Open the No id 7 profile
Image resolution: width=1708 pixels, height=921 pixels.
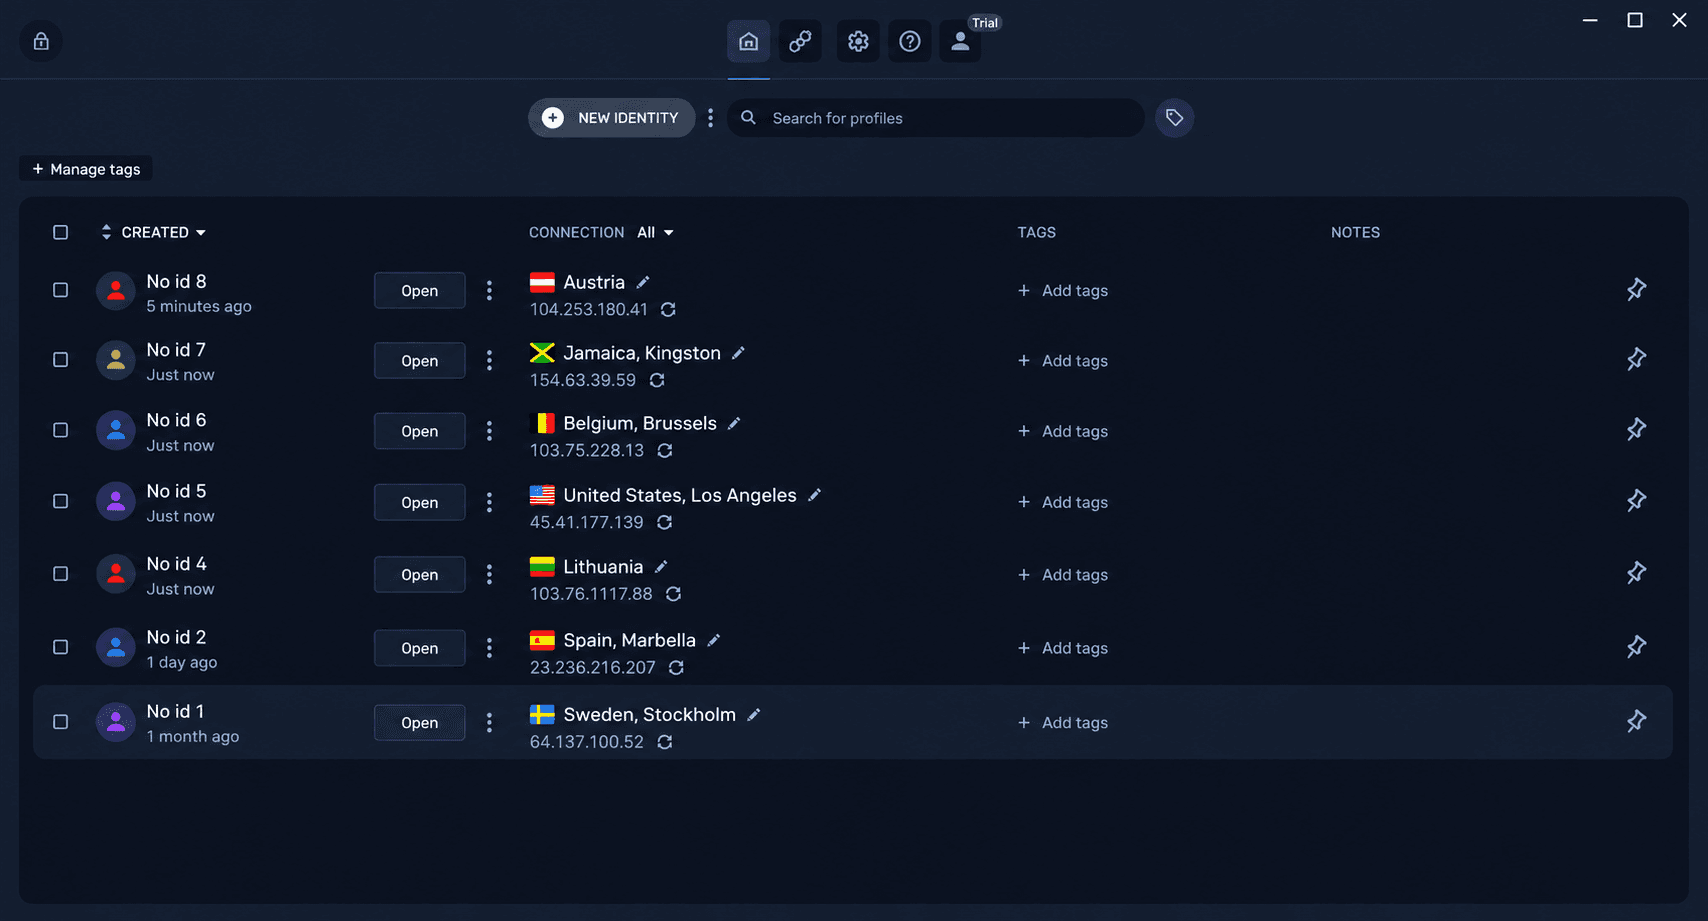pos(420,361)
